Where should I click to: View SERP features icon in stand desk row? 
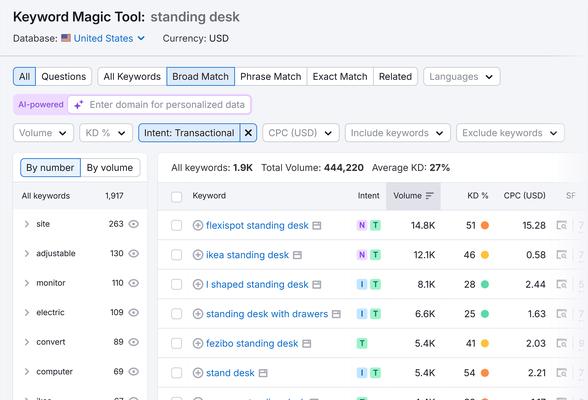[x=562, y=373]
